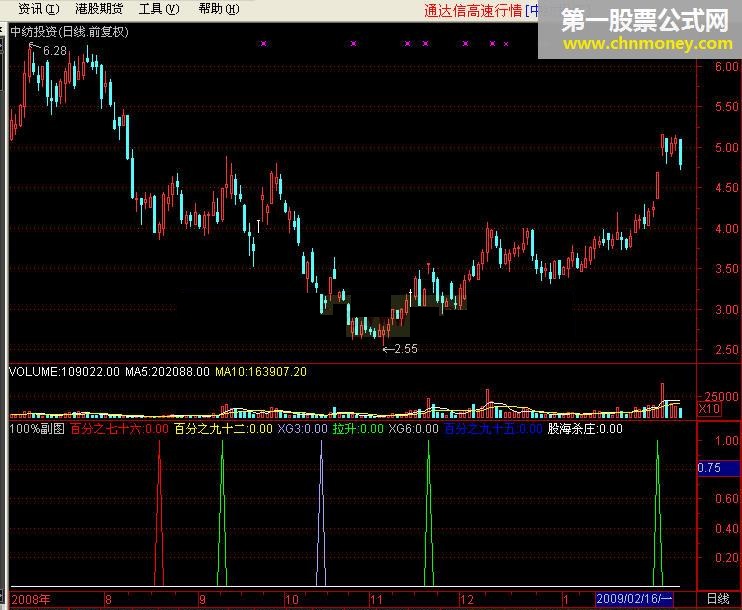The height and width of the screenshot is (610, 742).
Task: Click the 2008年 label on time axis
Action: [x=31, y=600]
